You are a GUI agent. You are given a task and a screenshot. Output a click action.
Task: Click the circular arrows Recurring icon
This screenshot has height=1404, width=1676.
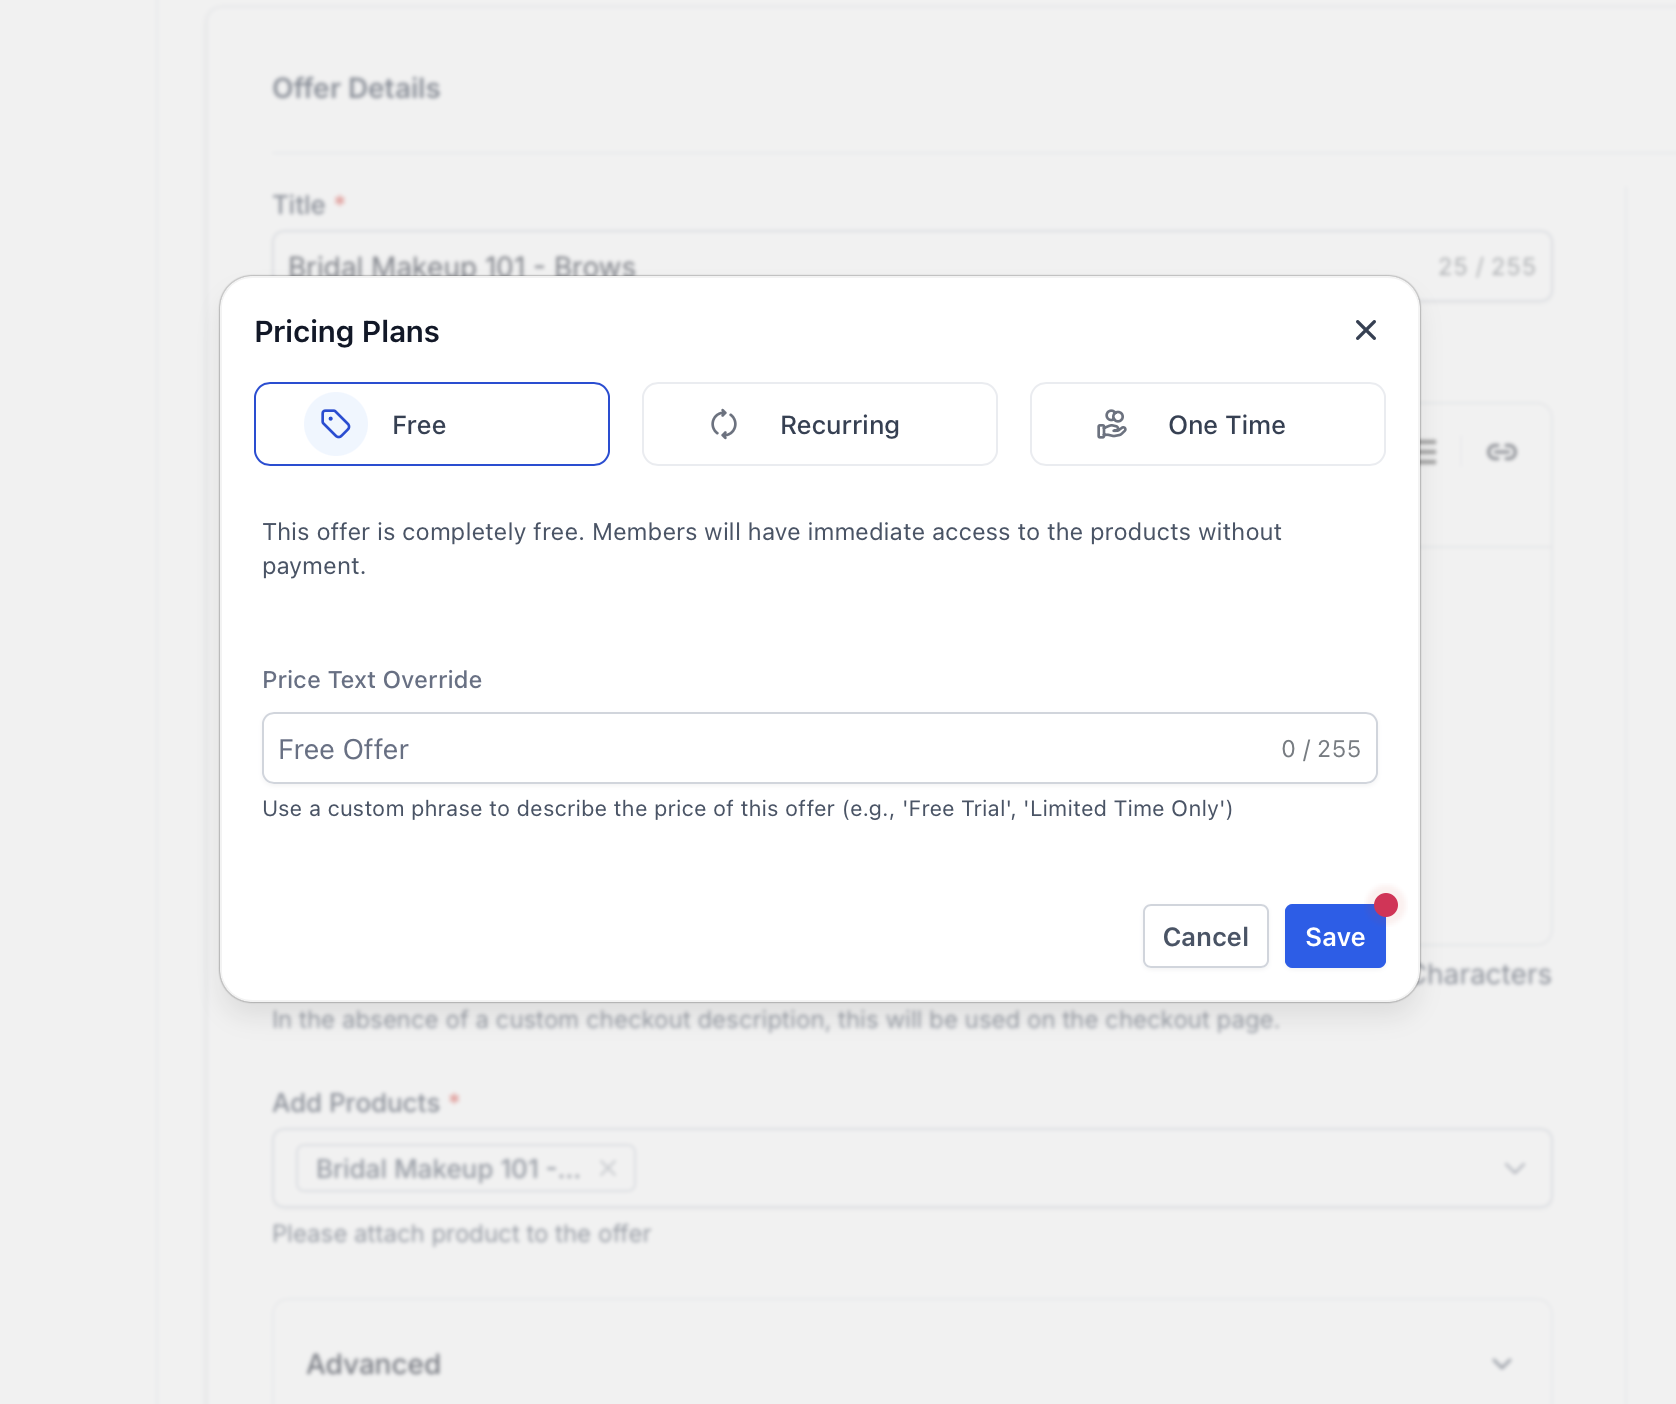click(x=724, y=424)
